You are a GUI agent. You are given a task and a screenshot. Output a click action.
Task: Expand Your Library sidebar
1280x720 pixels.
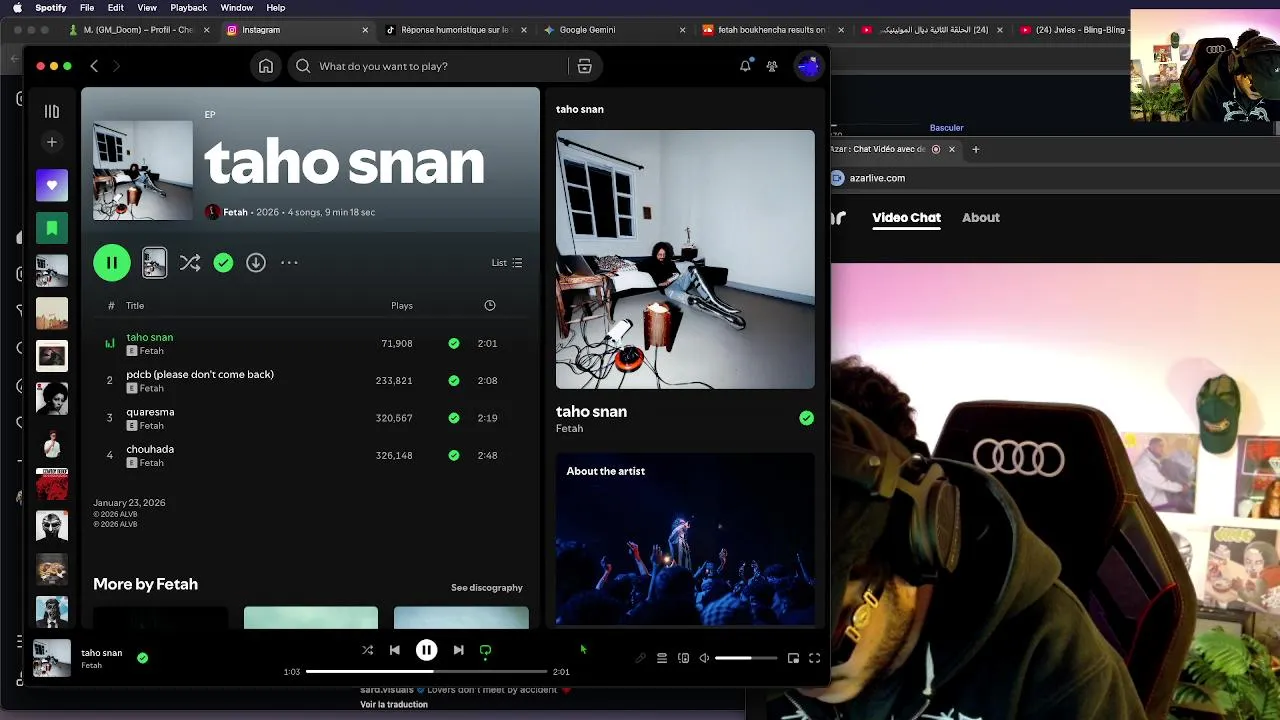click(52, 111)
